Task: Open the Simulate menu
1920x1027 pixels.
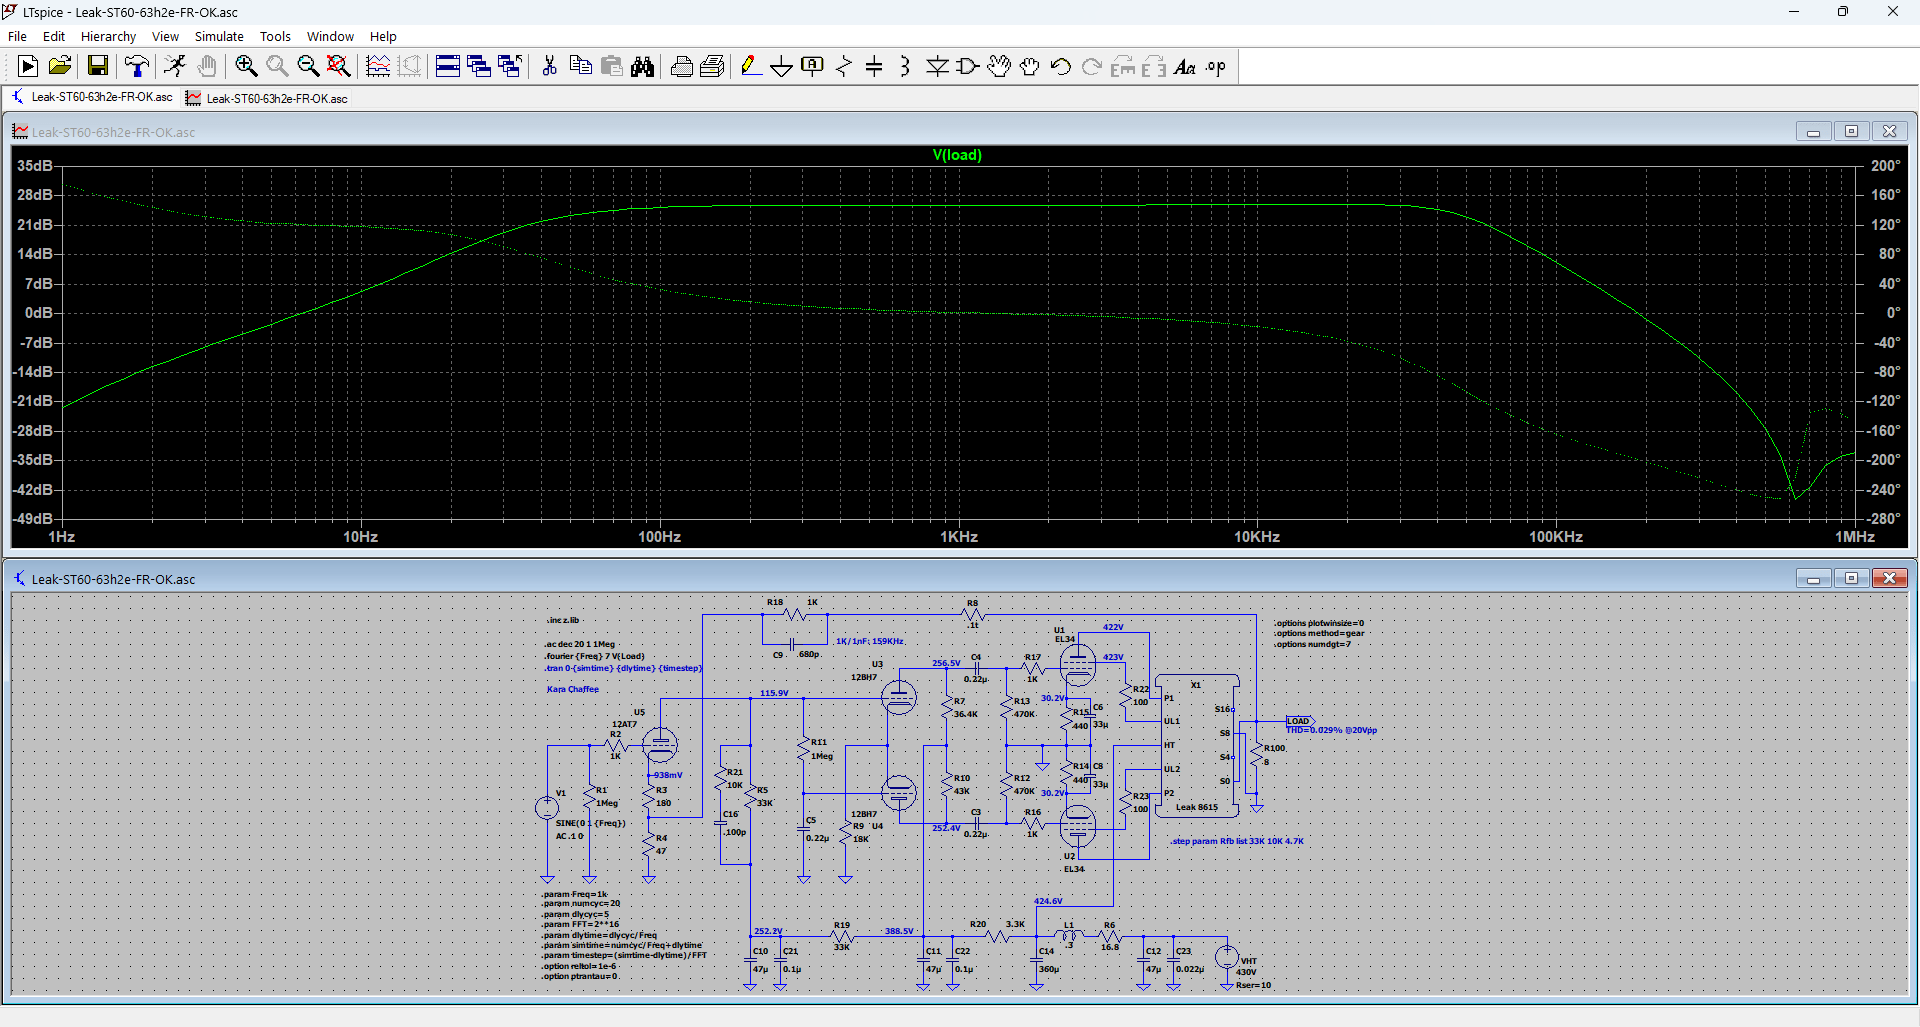Action: 219,36
